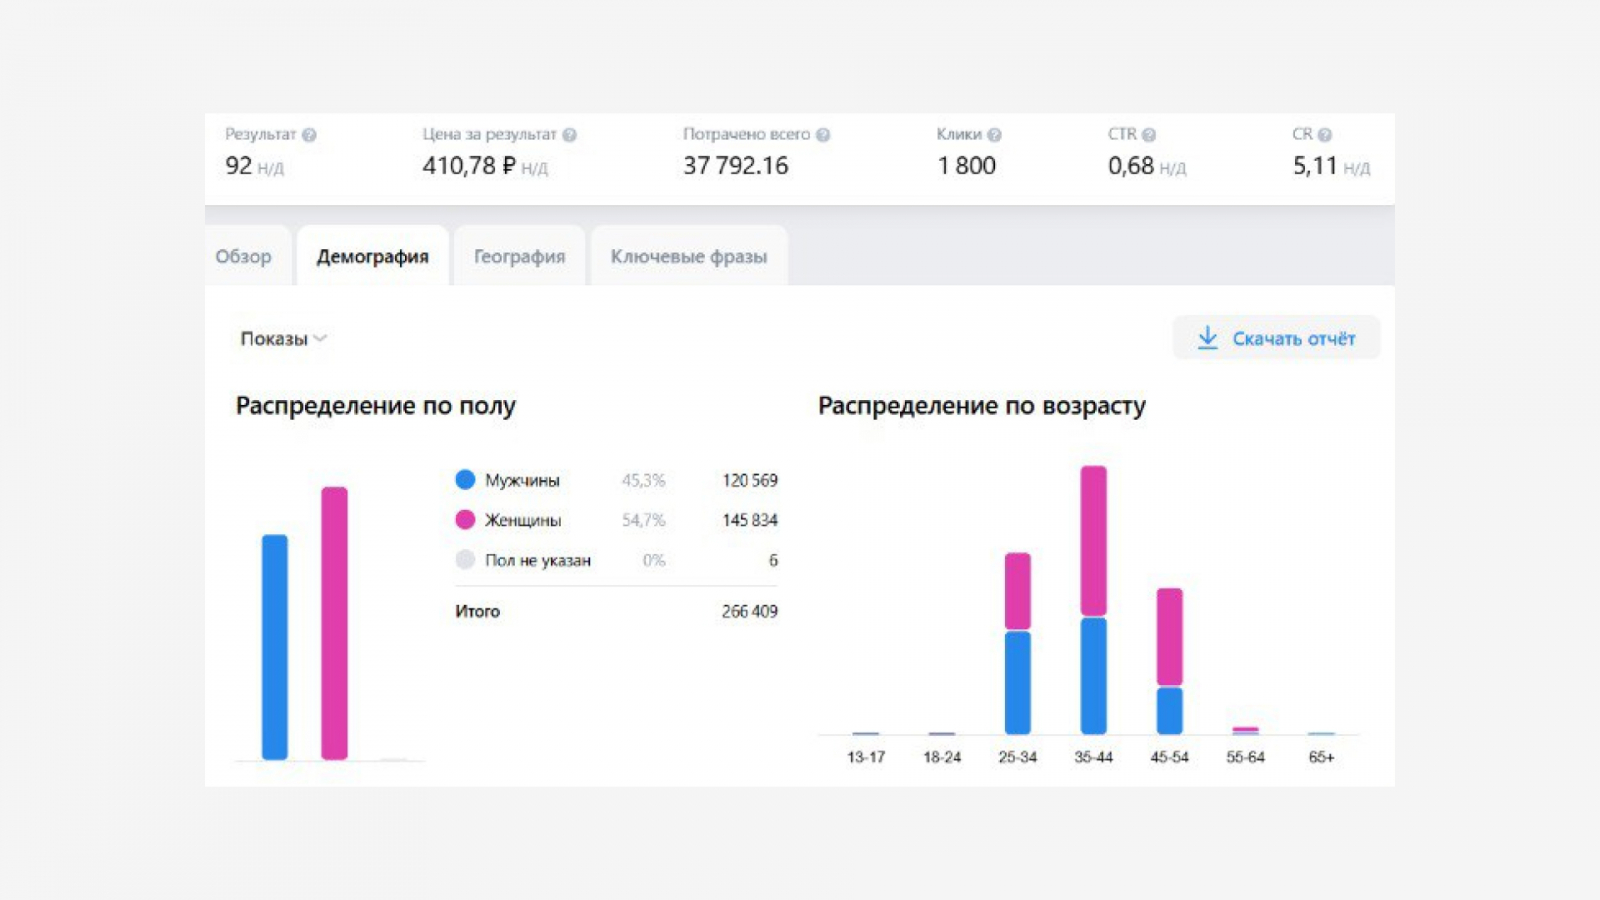
Task: Select the Демография tab
Action: (373, 257)
